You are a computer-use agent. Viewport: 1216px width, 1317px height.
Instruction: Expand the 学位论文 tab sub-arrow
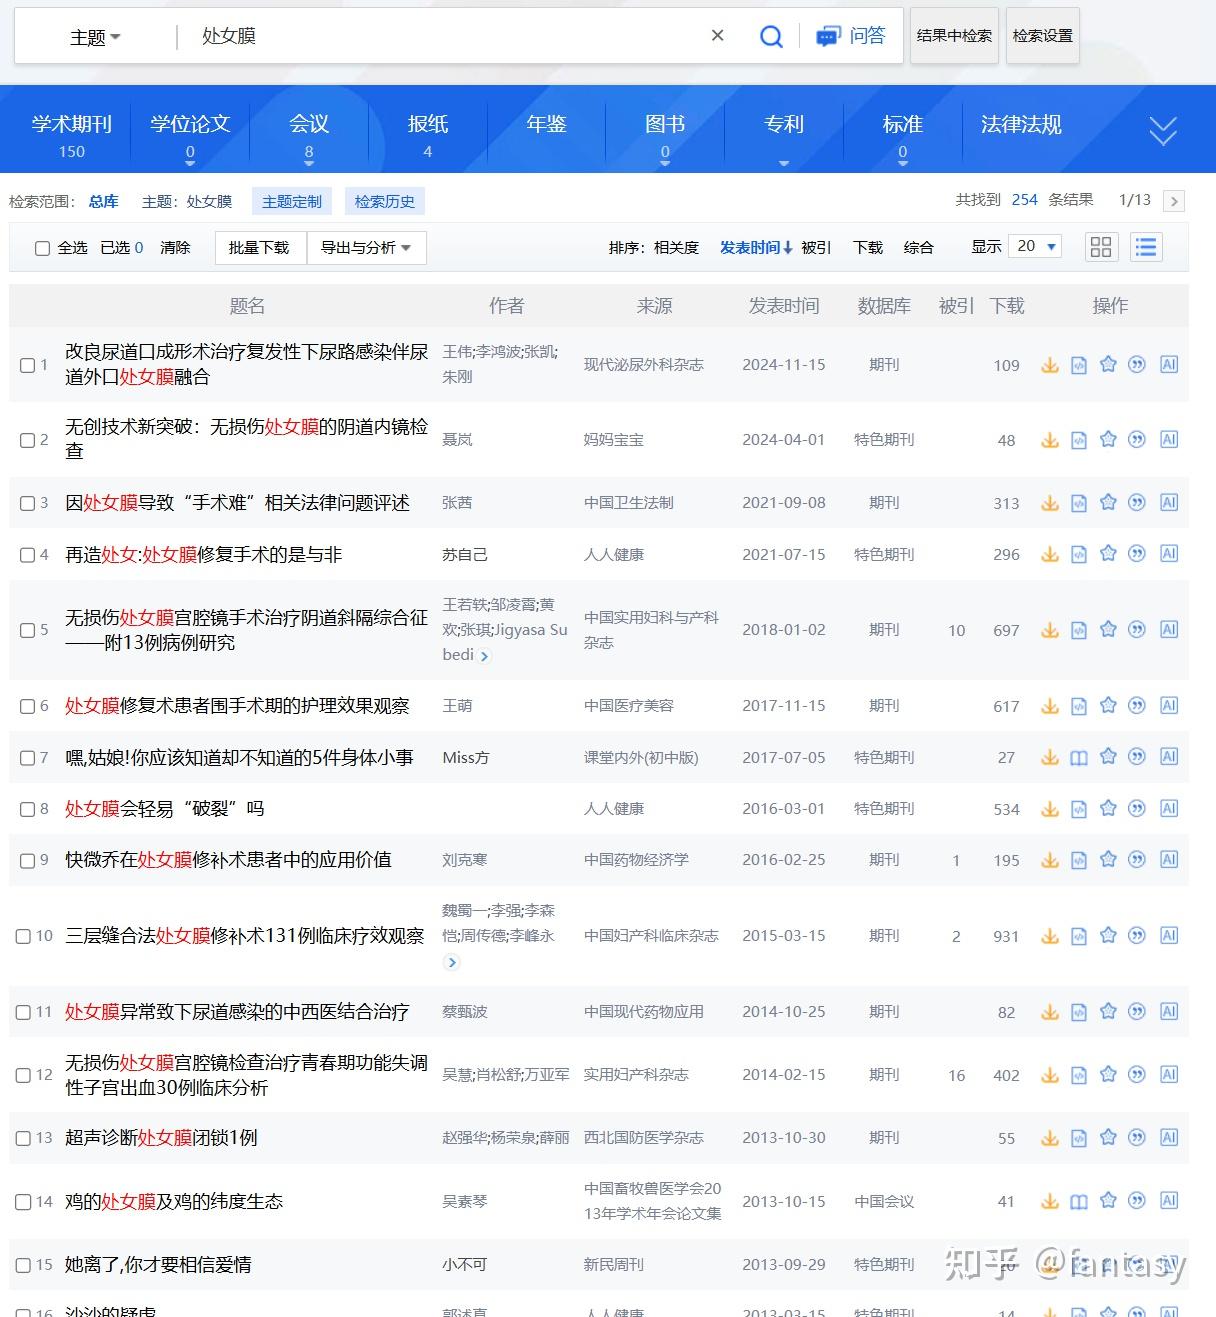point(190,162)
